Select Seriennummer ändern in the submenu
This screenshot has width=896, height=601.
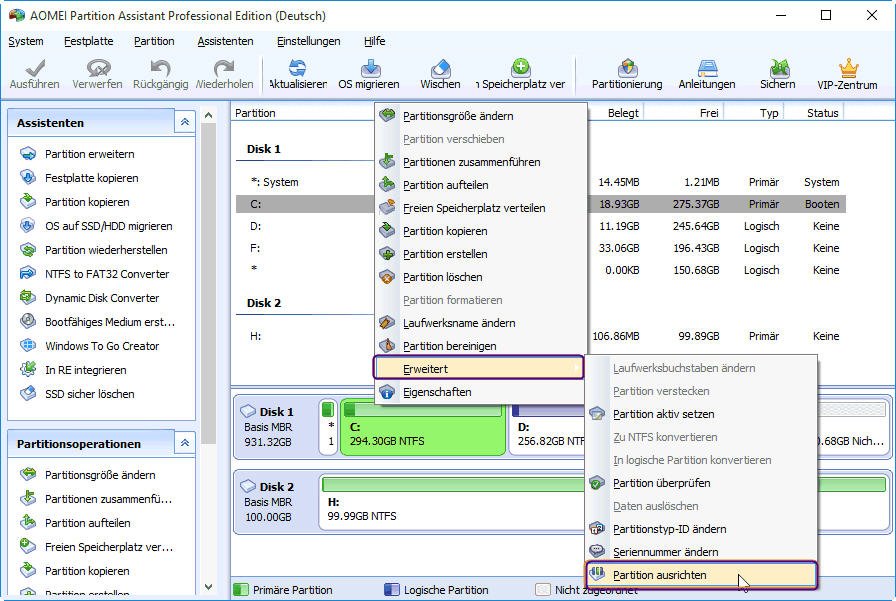702,552
